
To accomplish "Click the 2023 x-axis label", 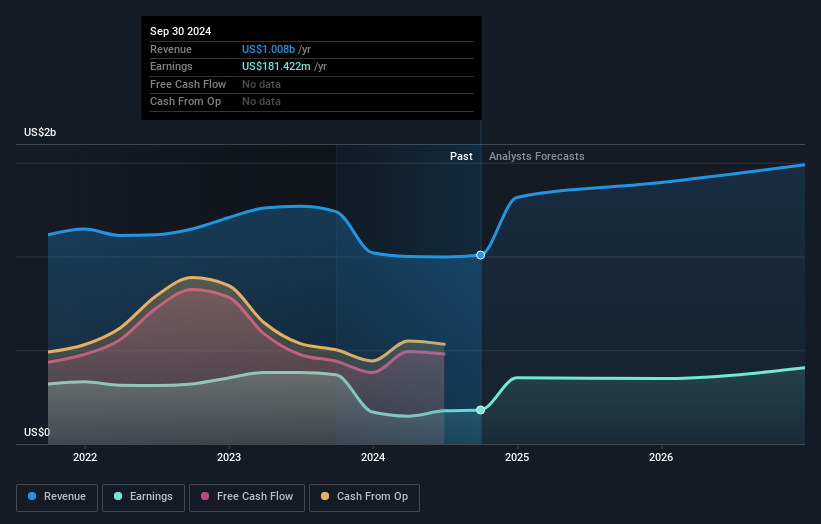I will tap(229, 457).
